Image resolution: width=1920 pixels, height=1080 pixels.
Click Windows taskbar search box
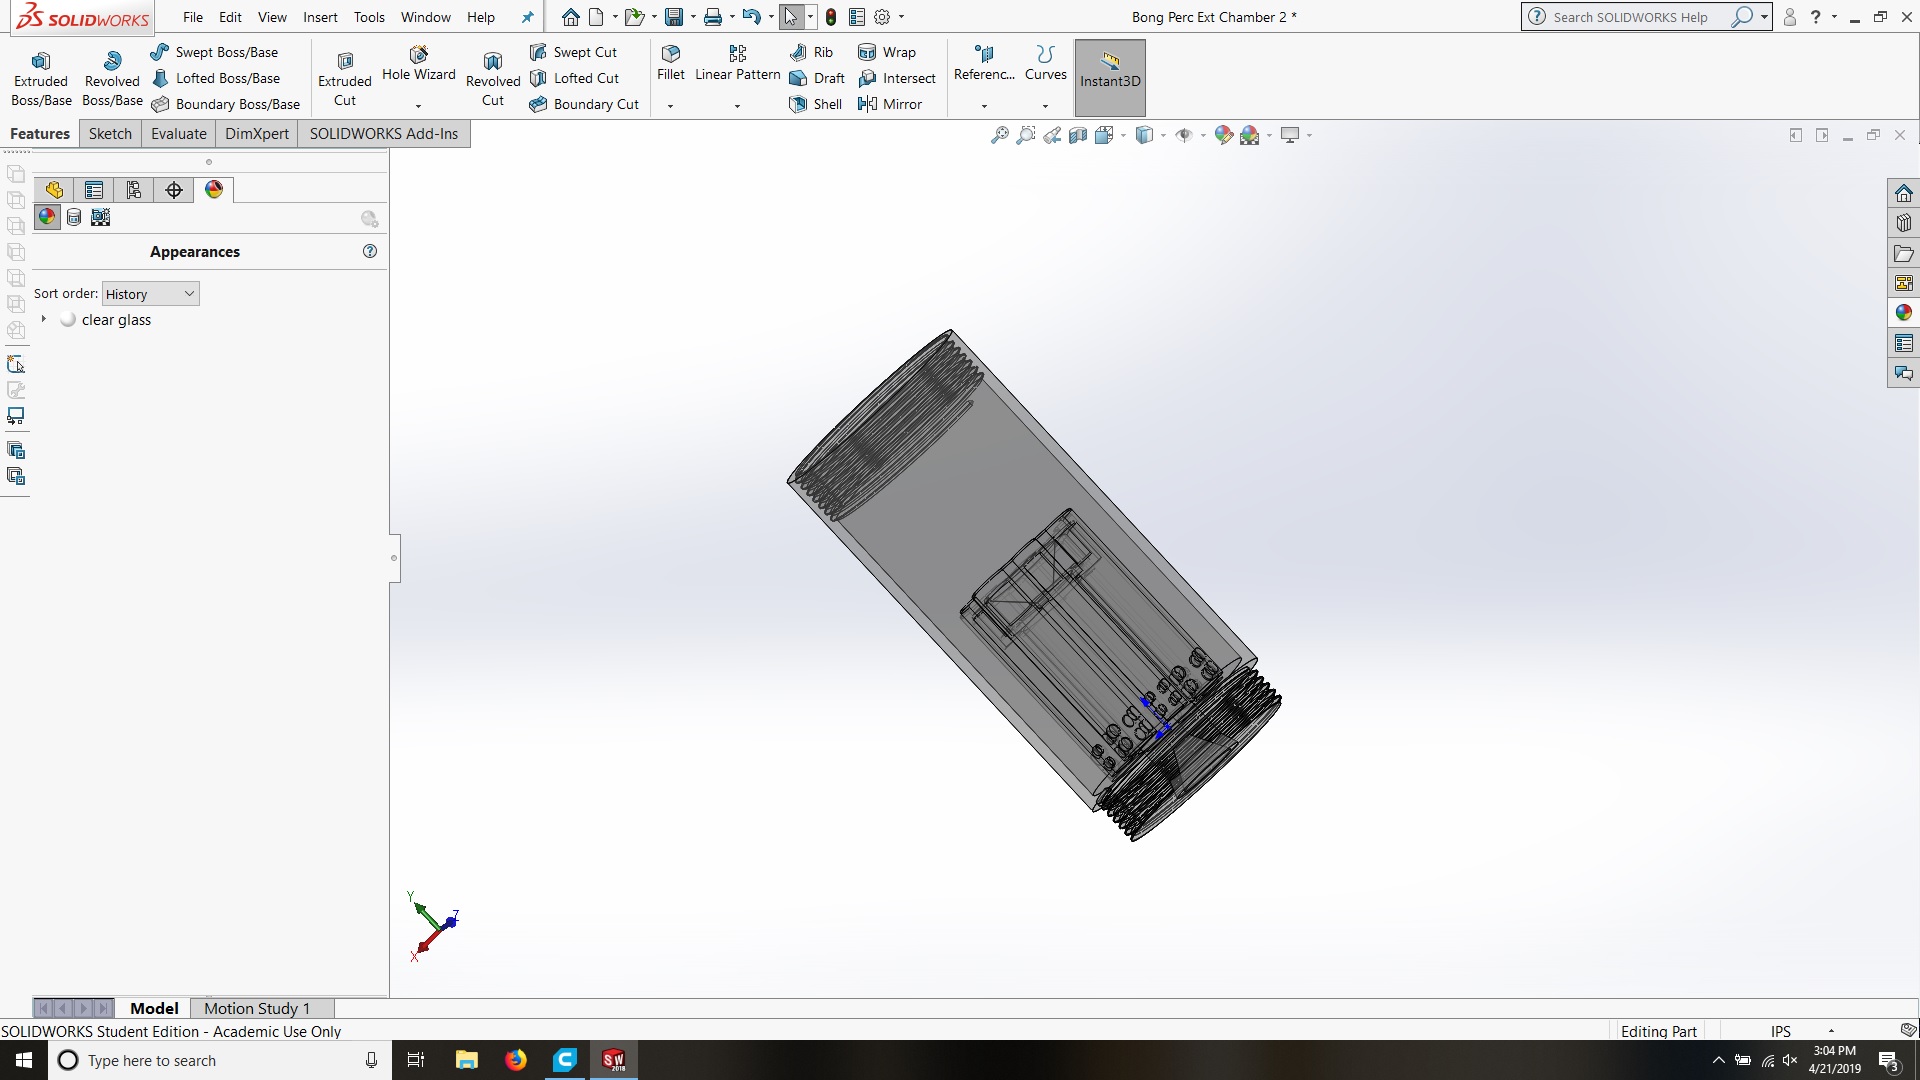click(x=220, y=1060)
